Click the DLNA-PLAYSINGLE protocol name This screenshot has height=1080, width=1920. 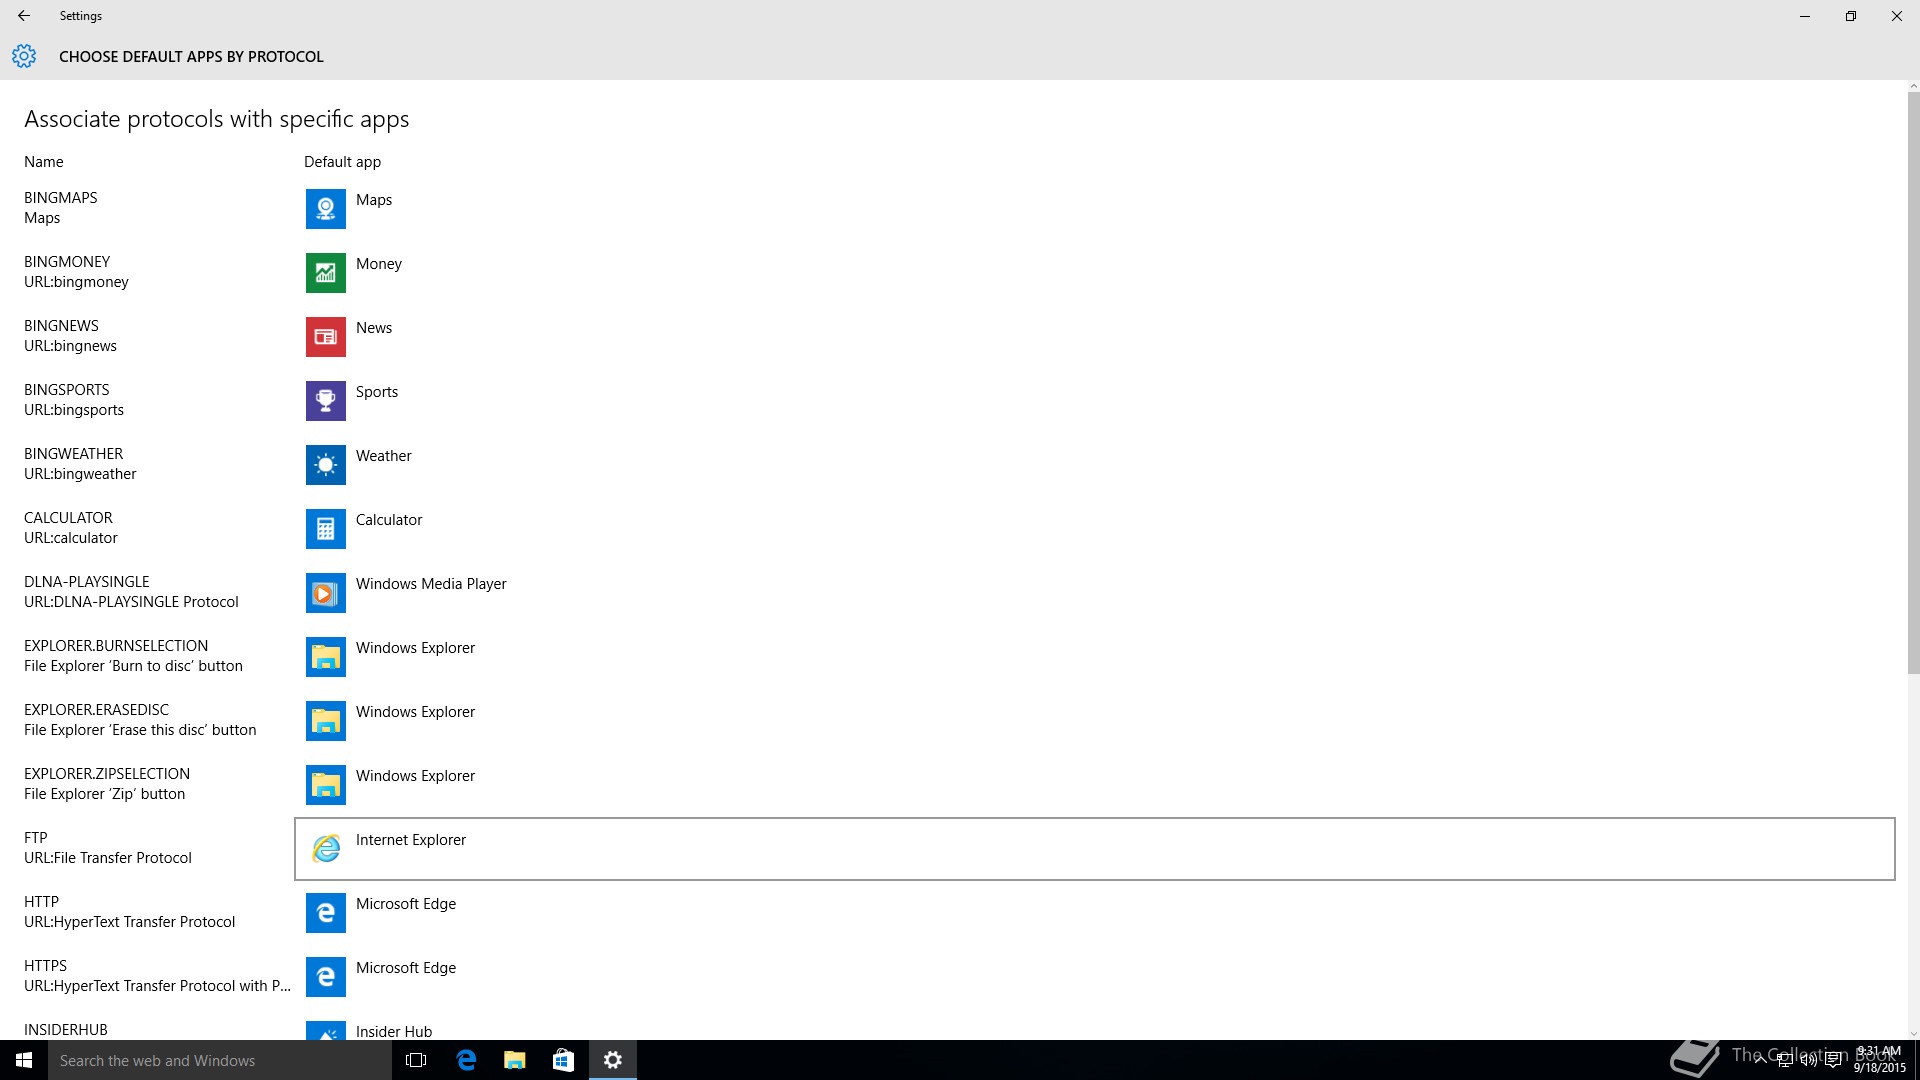[87, 582]
